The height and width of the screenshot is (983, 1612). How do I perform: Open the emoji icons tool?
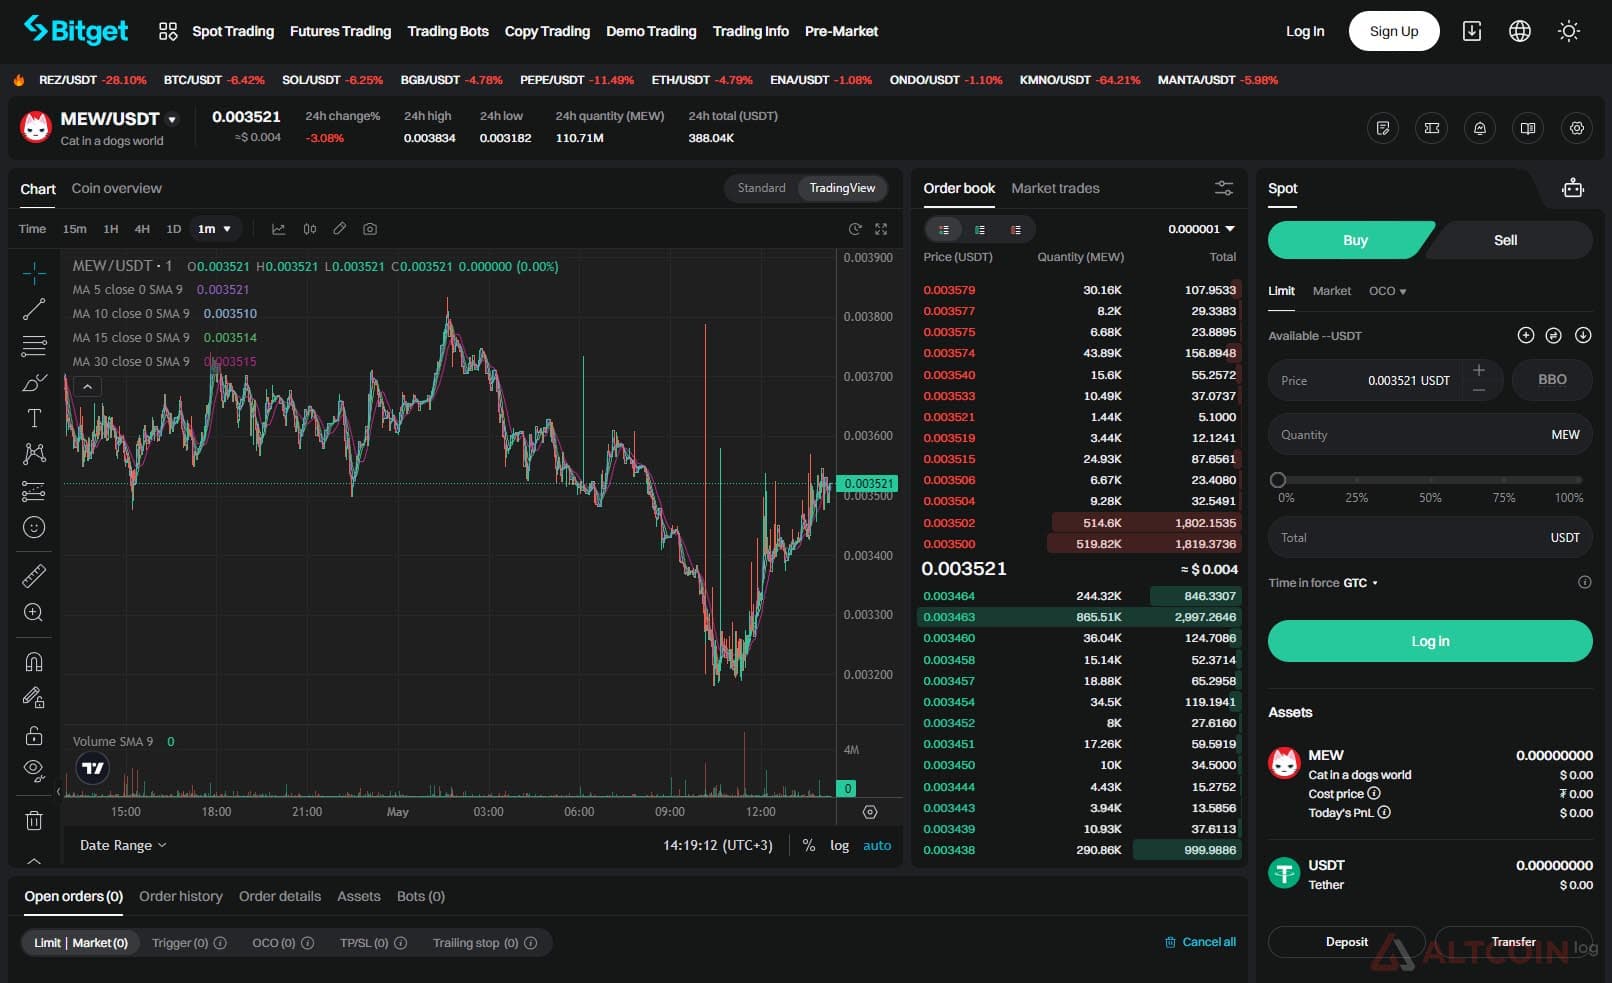pos(34,527)
